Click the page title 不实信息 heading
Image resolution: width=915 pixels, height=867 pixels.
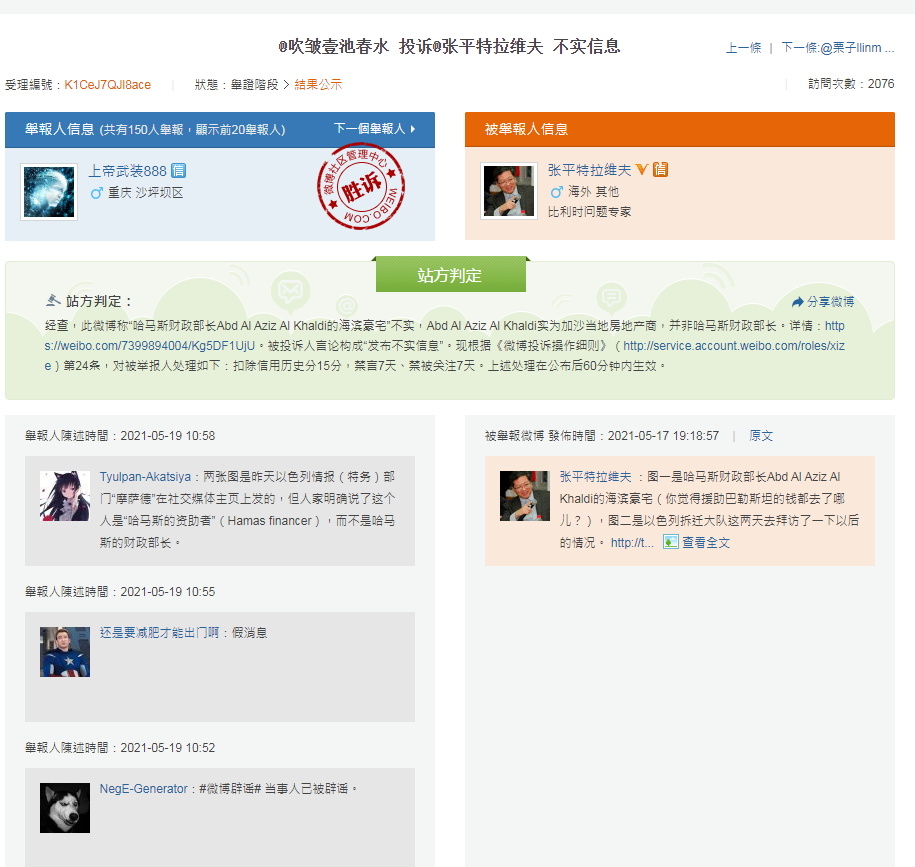tap(586, 46)
